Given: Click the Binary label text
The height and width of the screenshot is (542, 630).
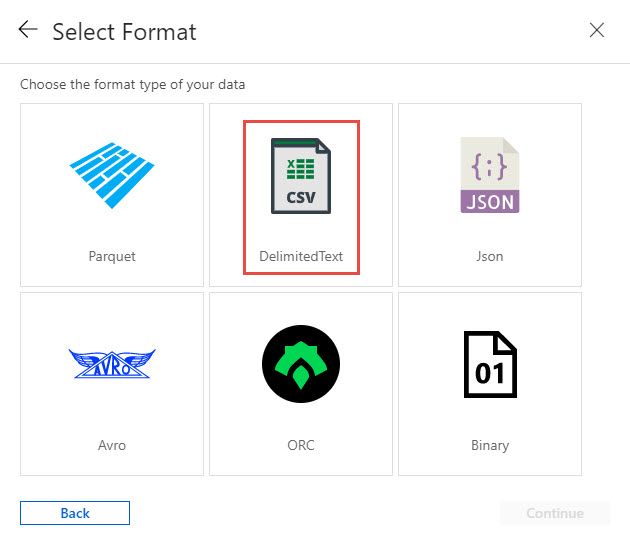Looking at the screenshot, I should pos(490,446).
